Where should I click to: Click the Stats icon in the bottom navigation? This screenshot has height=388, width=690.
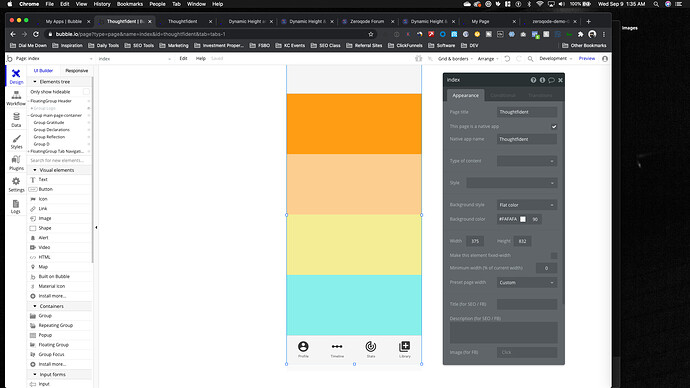coord(371,347)
